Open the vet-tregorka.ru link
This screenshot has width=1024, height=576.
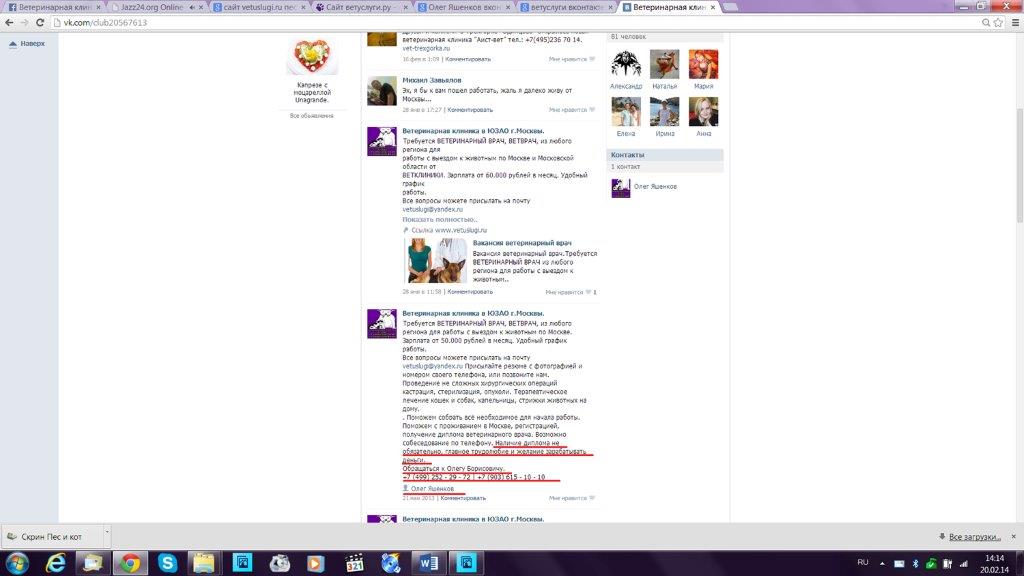(x=426, y=48)
